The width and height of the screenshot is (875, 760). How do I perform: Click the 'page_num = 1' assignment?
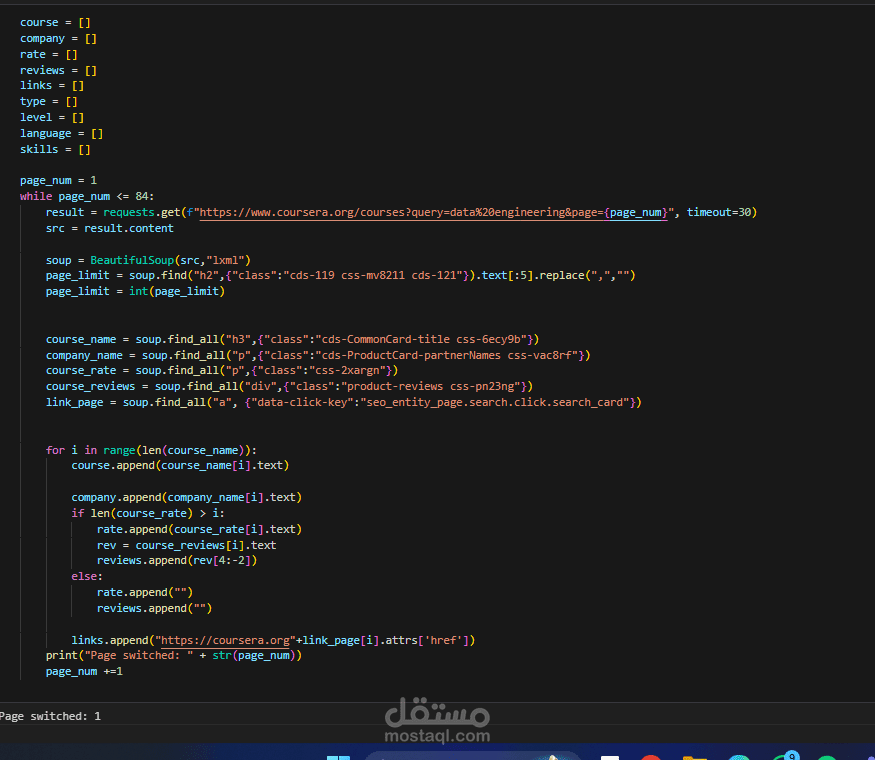tap(59, 181)
